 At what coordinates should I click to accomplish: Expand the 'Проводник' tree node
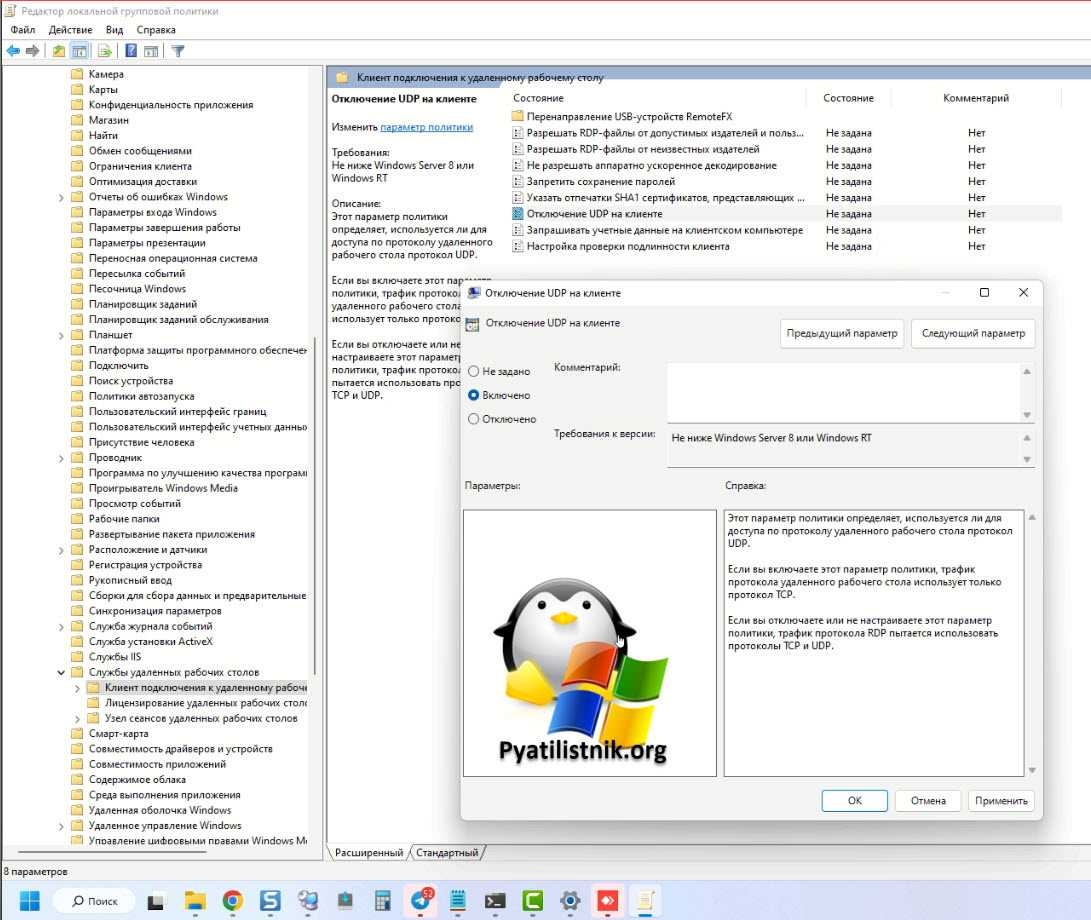click(x=62, y=457)
